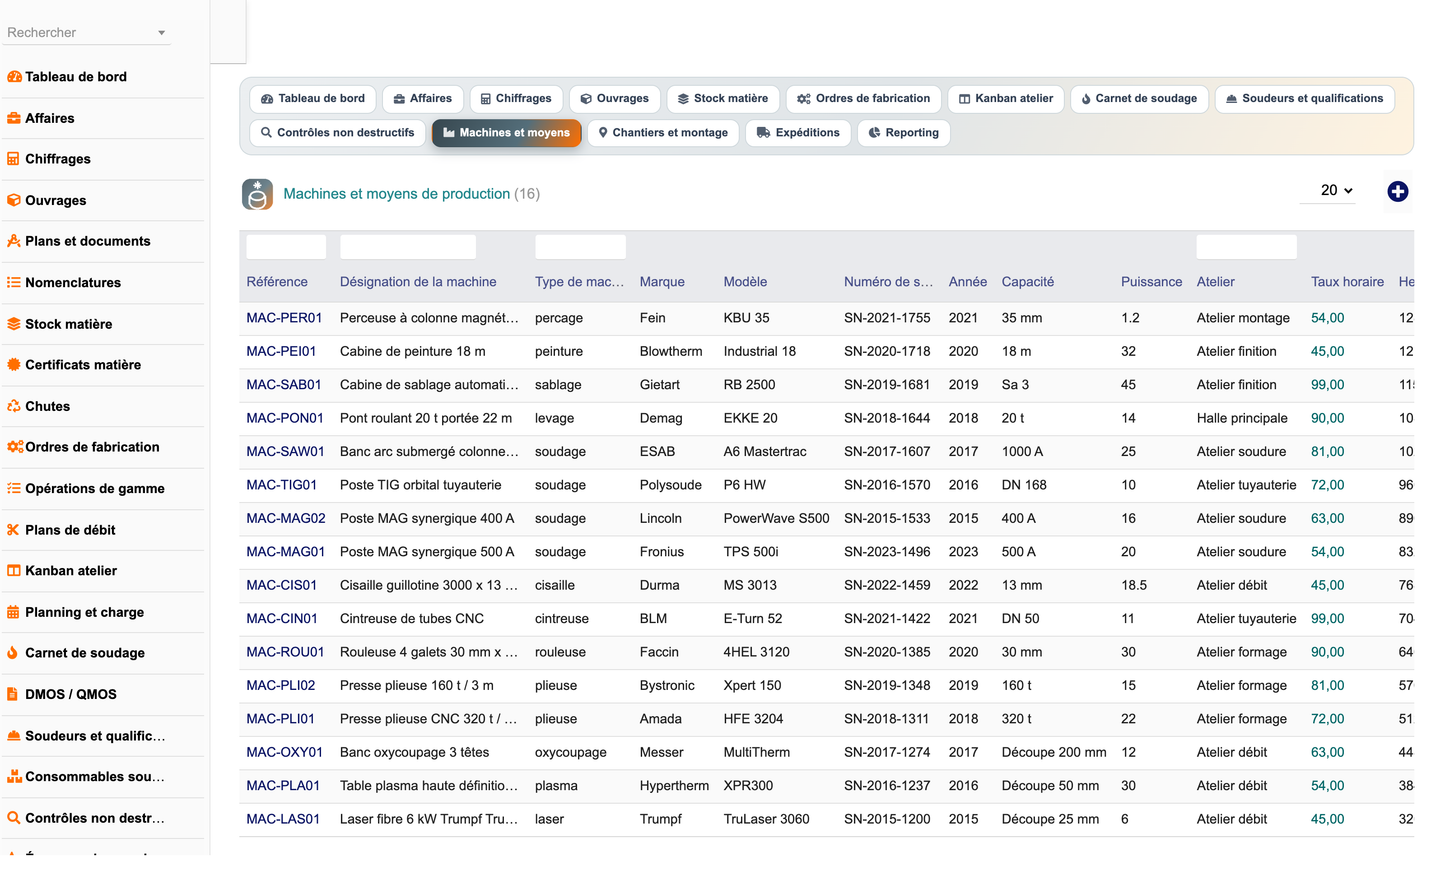Click the Kanban atelier sidebar icon
Viewport: 1445px width, 894px height.
click(14, 571)
